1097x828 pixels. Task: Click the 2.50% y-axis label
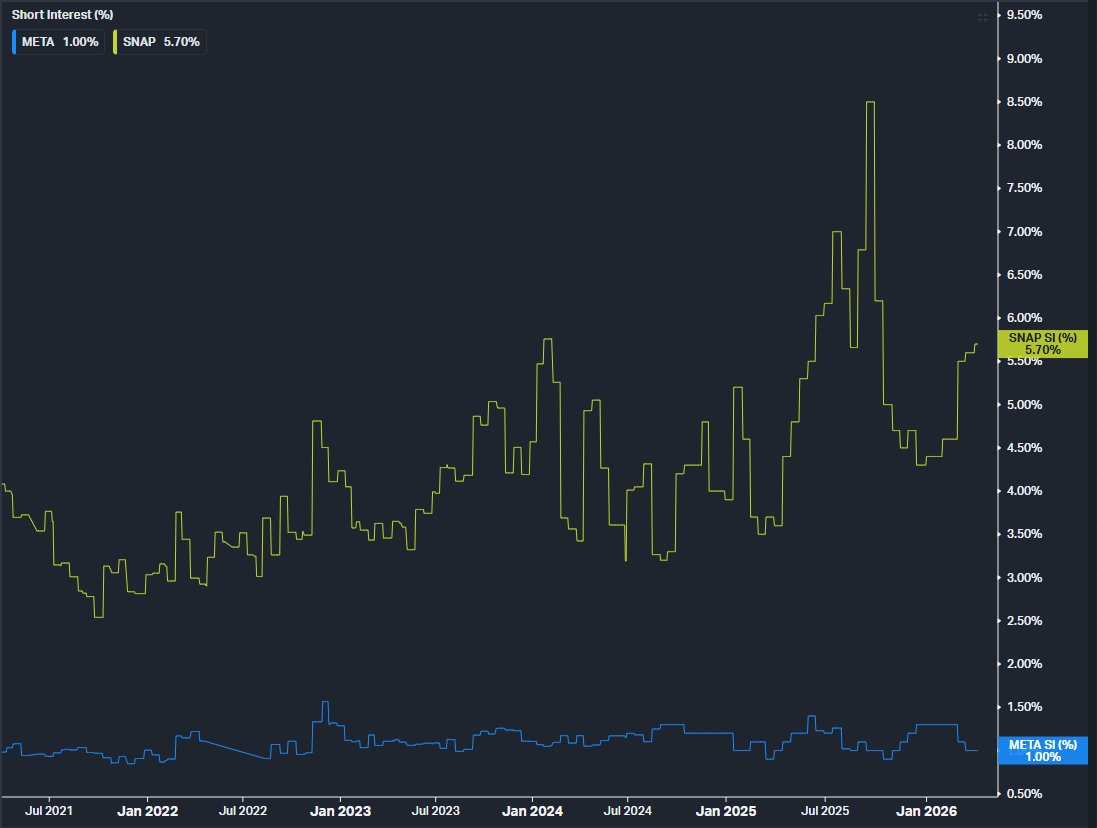pos(1024,621)
